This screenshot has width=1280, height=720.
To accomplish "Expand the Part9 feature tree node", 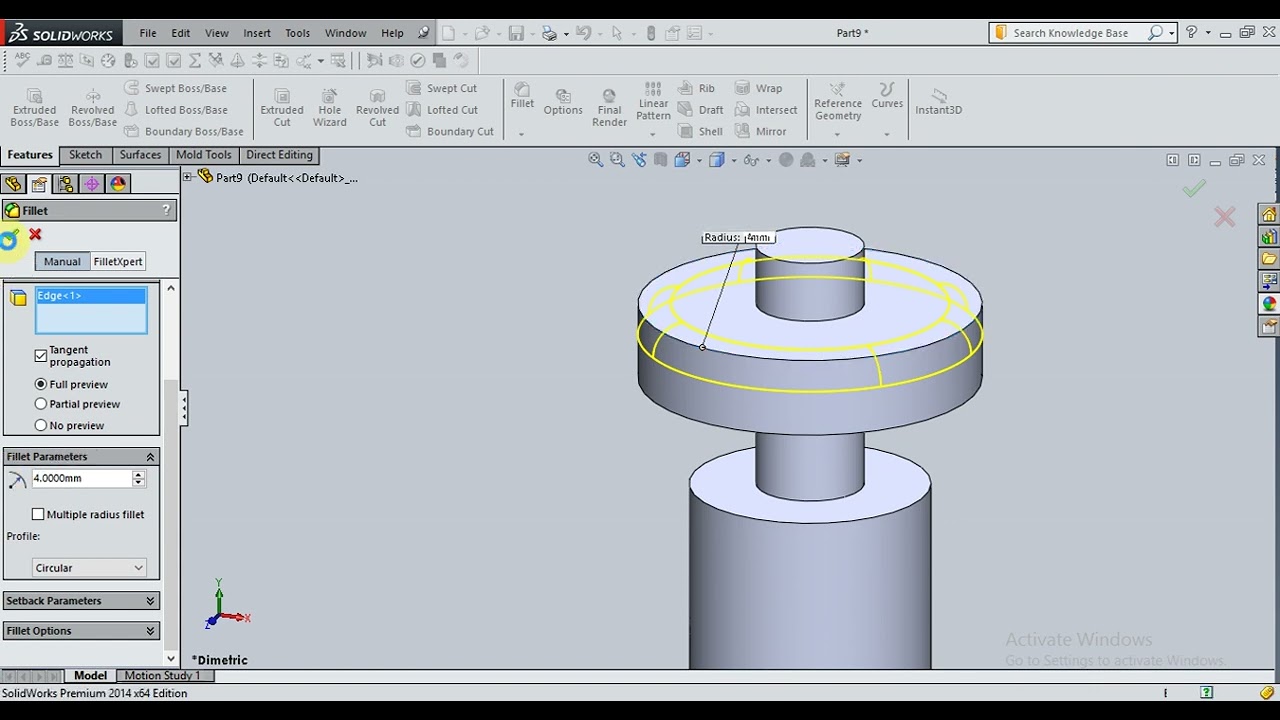I will coord(187,177).
